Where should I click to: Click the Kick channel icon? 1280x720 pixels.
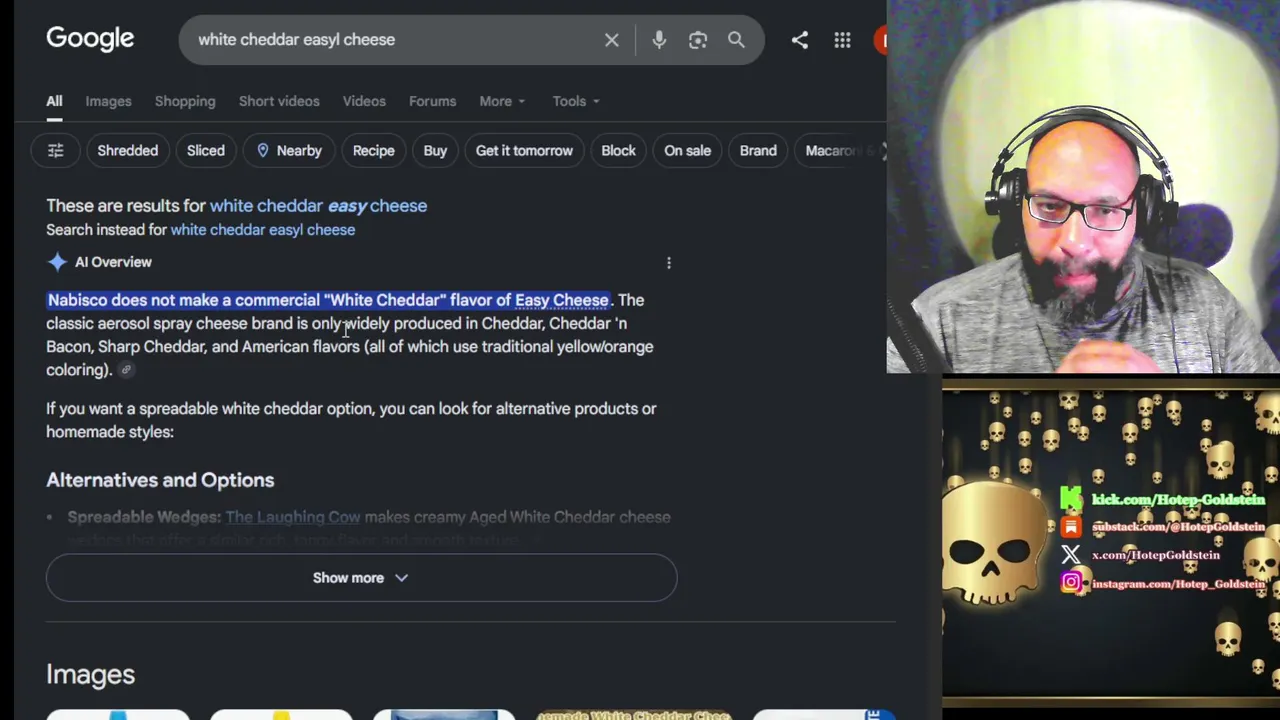[x=1071, y=498]
